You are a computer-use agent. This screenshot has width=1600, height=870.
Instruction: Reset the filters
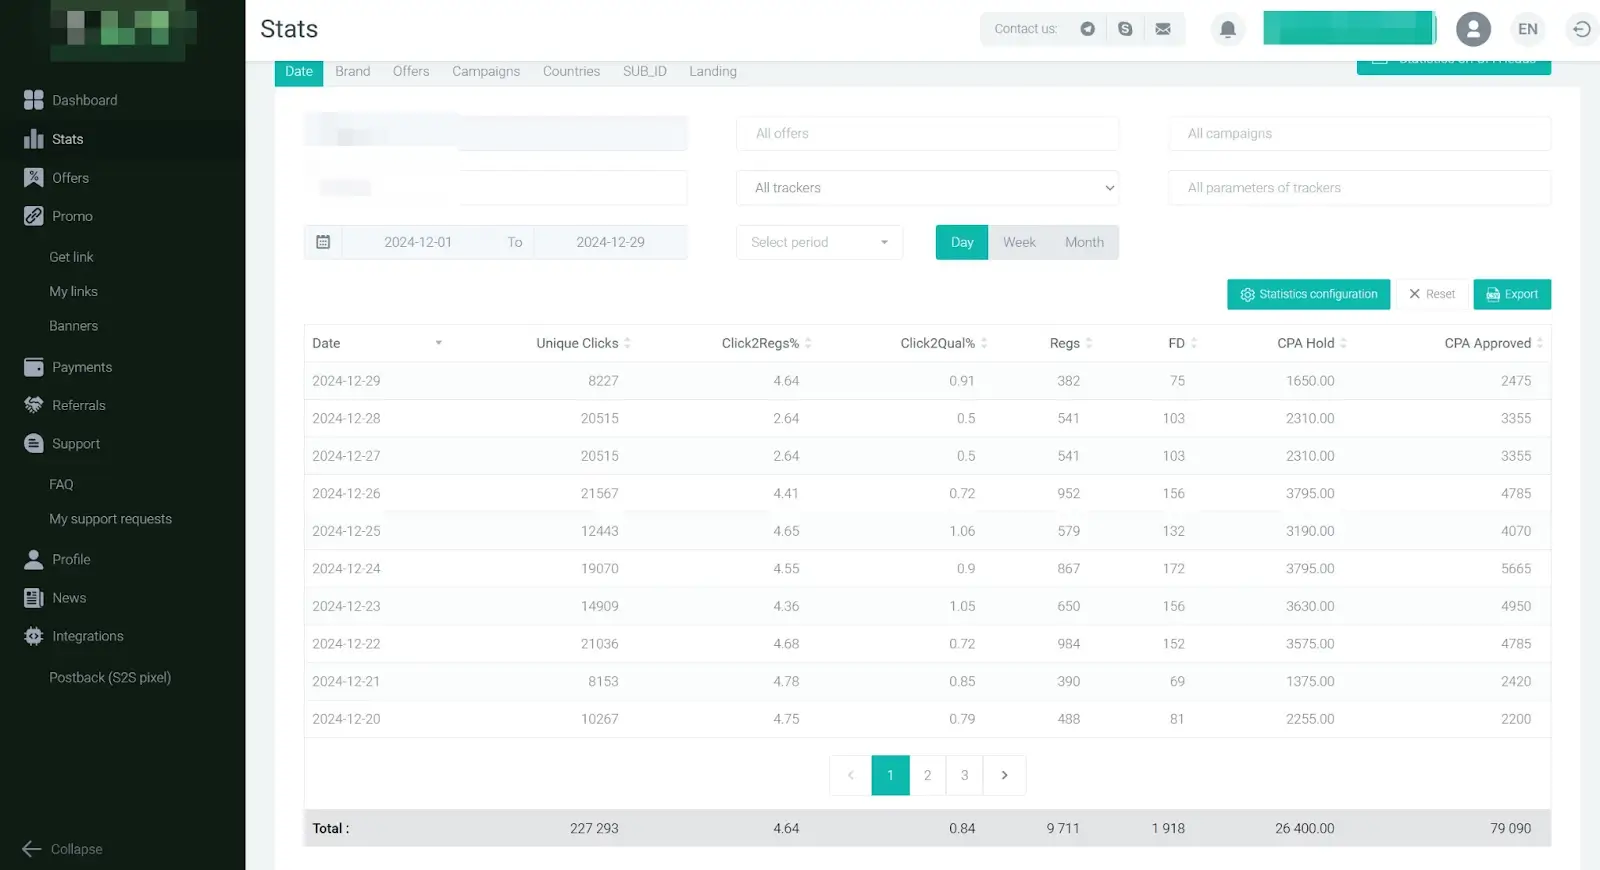coord(1432,294)
